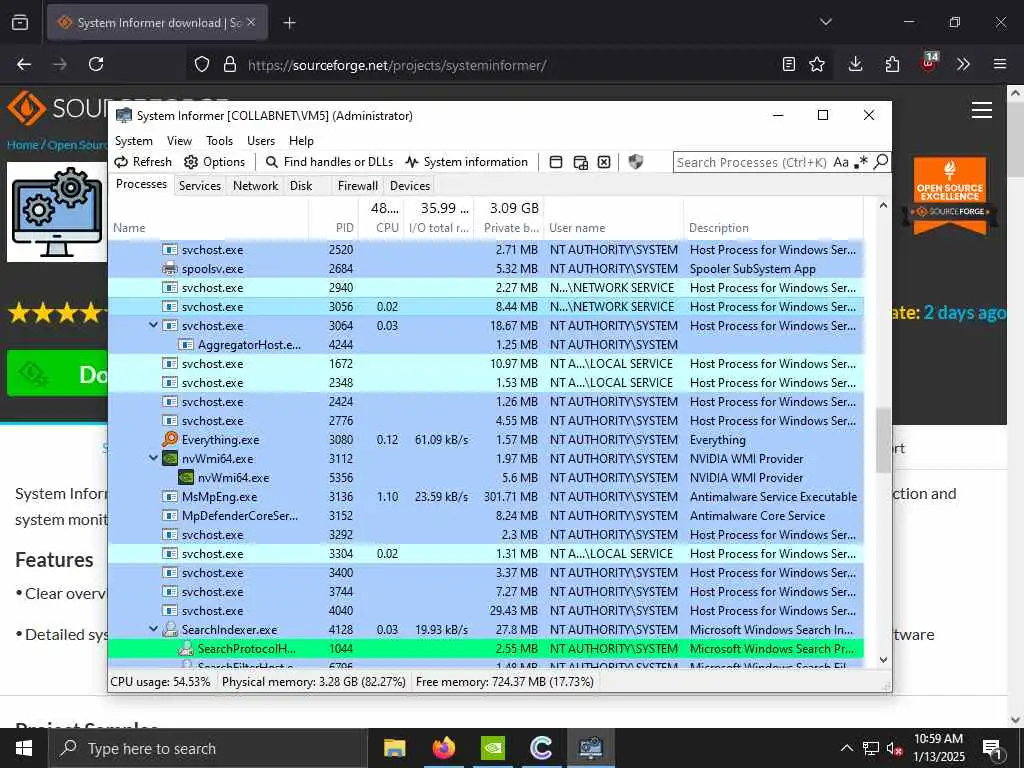Screen dimensions: 1024x768
Task: Select the MpDefenderCoreService process row
Action: 485,515
